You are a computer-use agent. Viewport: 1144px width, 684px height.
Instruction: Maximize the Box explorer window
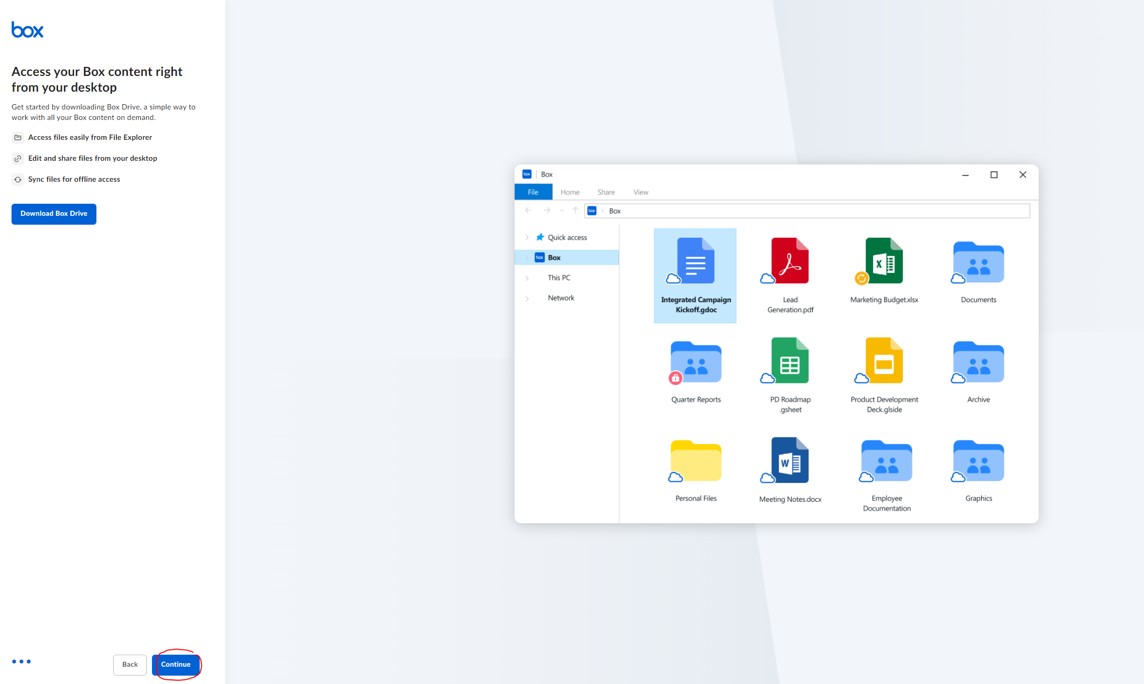tap(994, 175)
